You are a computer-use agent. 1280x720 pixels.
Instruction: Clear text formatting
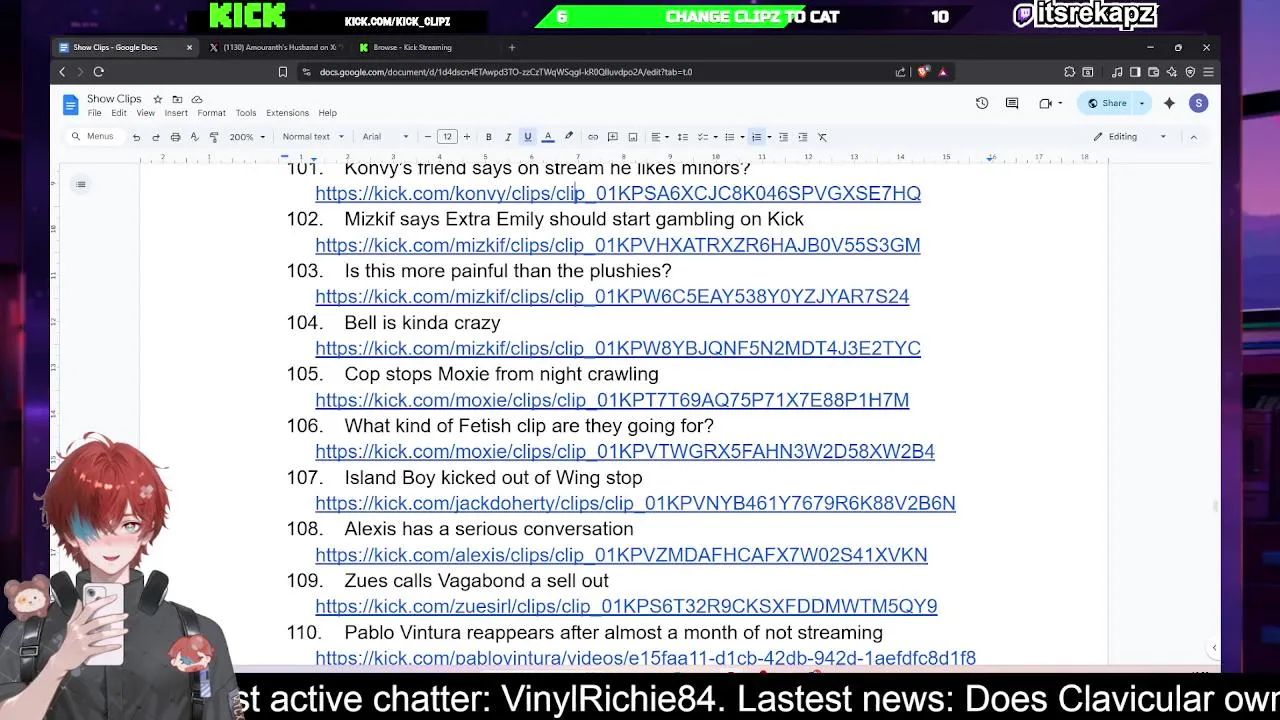click(822, 137)
